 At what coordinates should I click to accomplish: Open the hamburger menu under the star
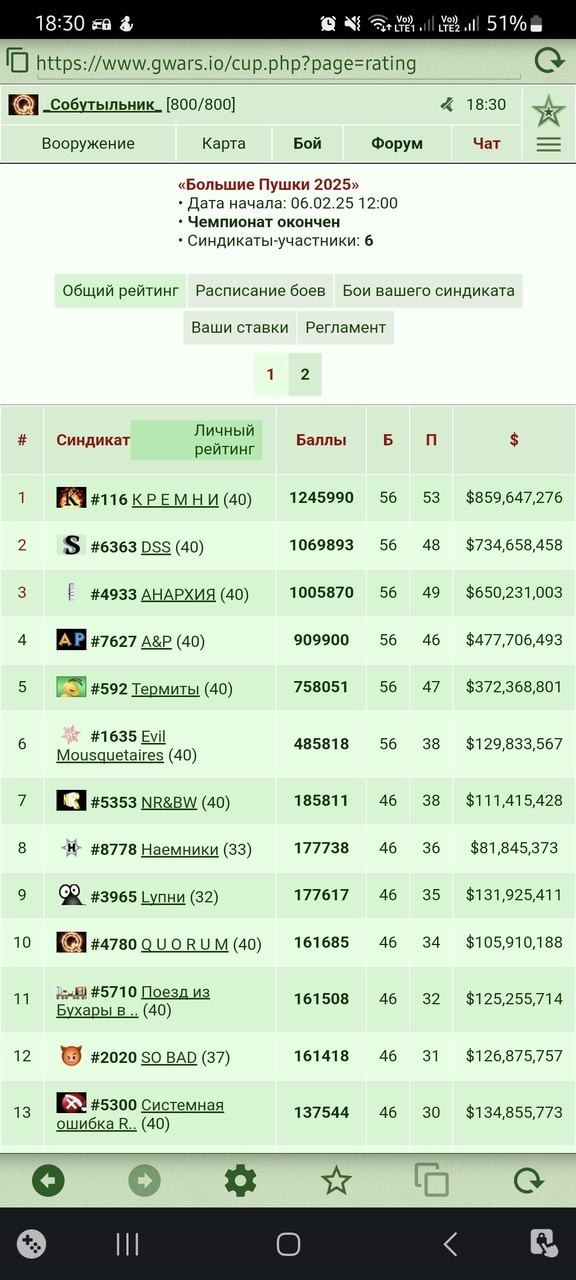pos(548,144)
